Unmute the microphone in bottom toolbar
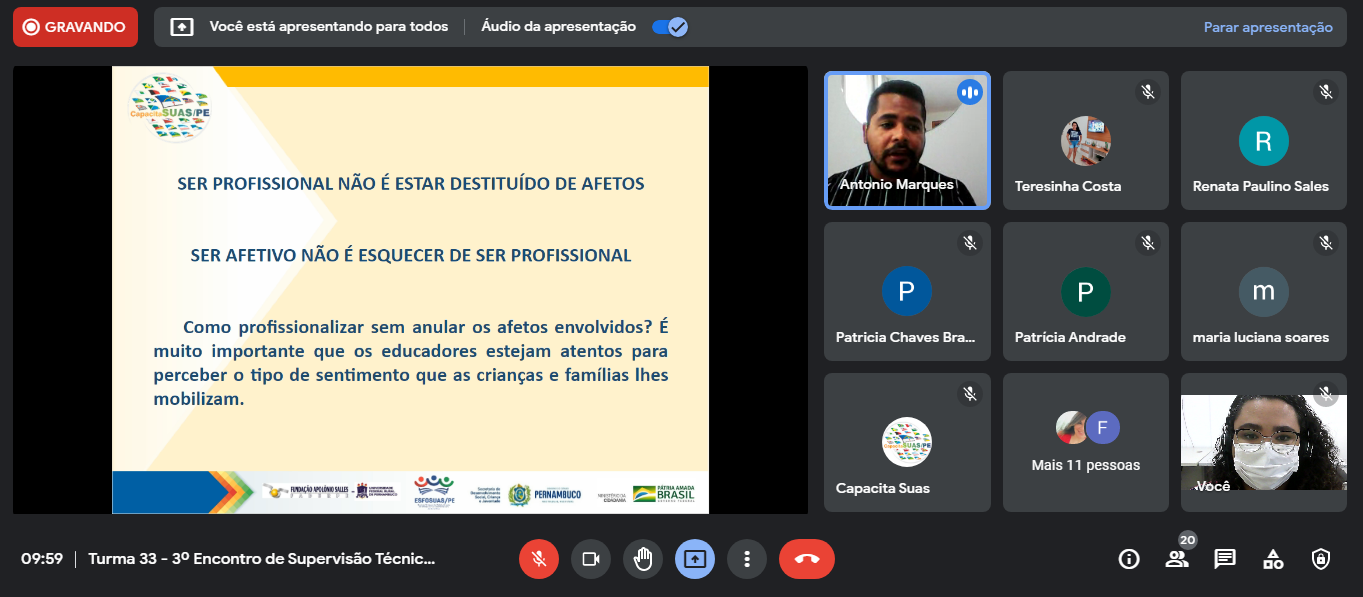This screenshot has height=597, width=1363. (x=539, y=559)
